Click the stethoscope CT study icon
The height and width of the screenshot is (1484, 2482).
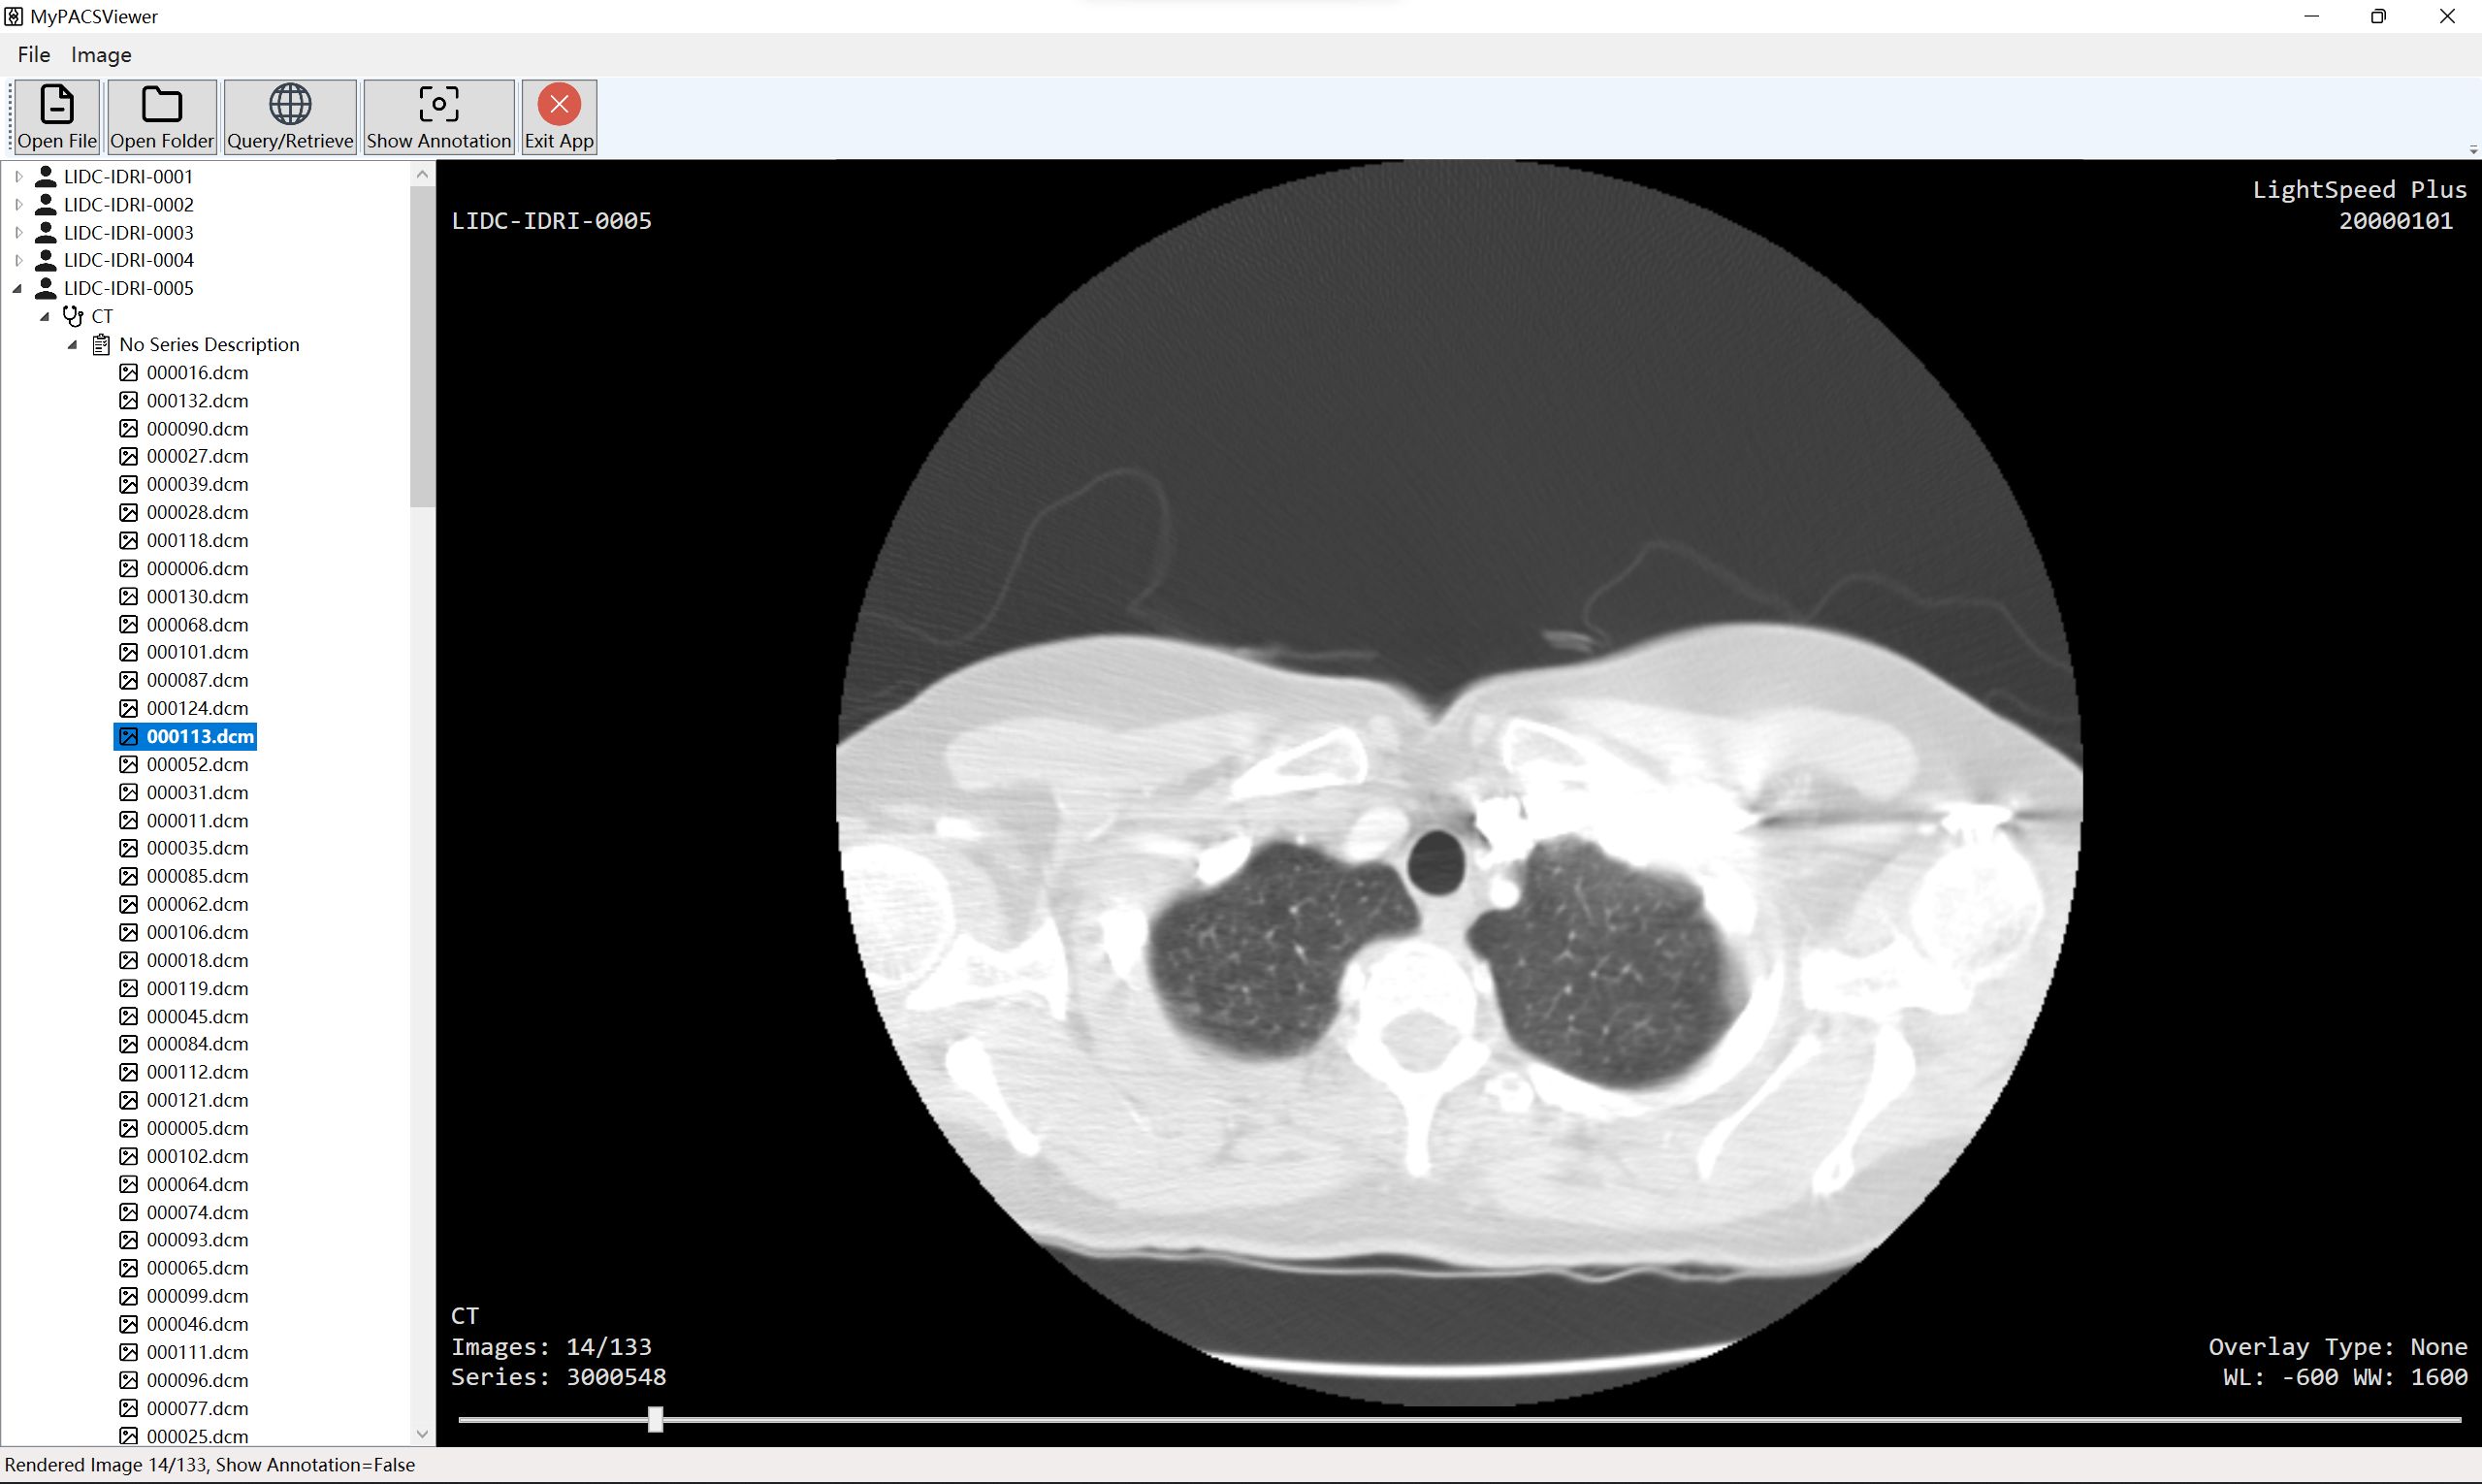point(73,316)
